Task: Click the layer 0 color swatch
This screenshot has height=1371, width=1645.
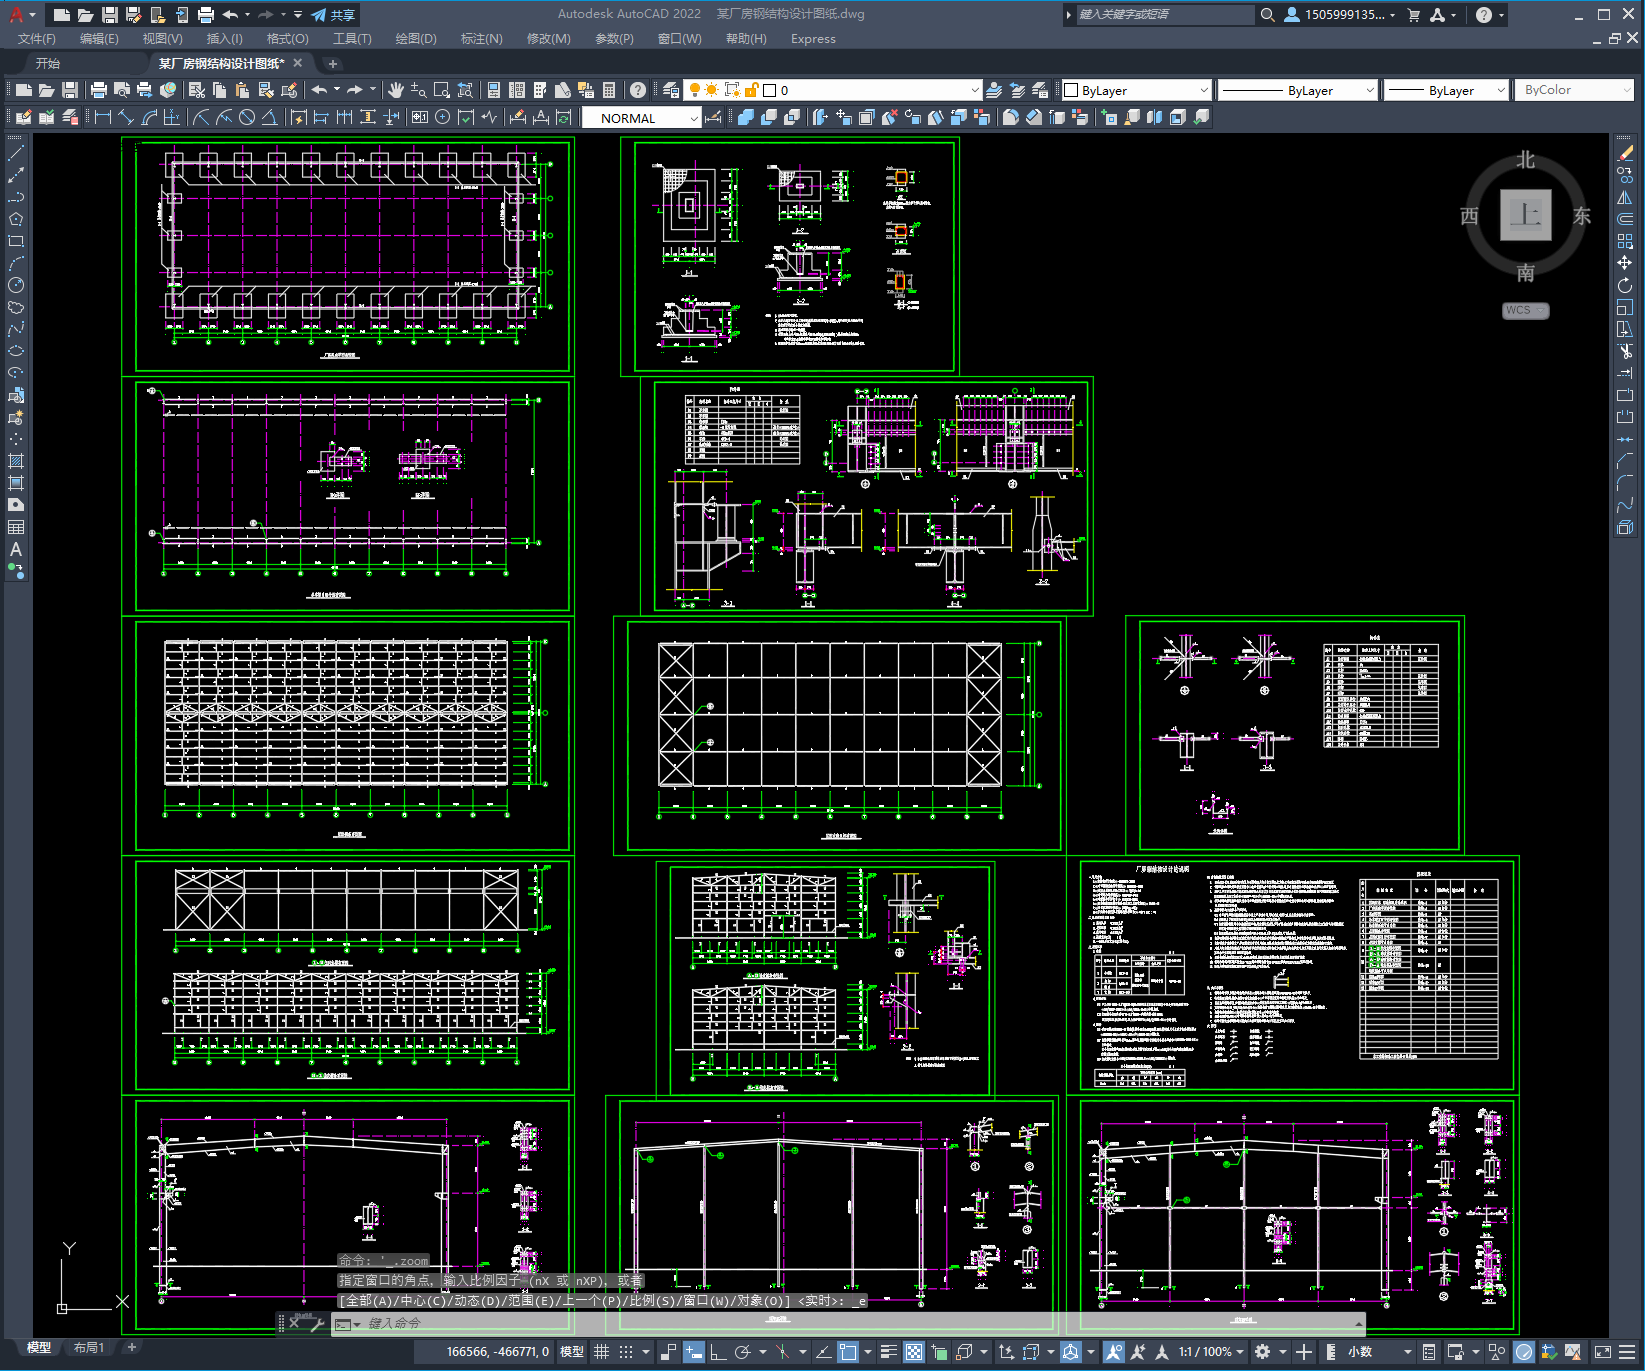Action: [770, 90]
